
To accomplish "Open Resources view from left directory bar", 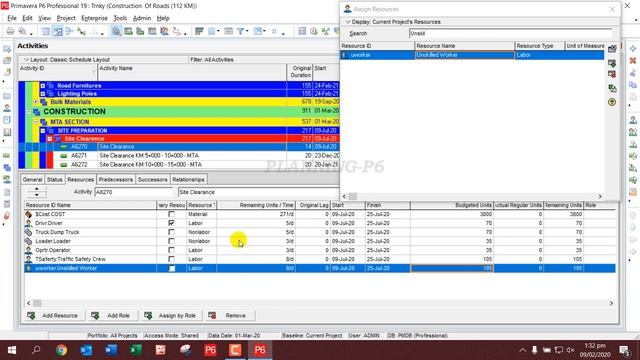I will (x=7, y=108).
